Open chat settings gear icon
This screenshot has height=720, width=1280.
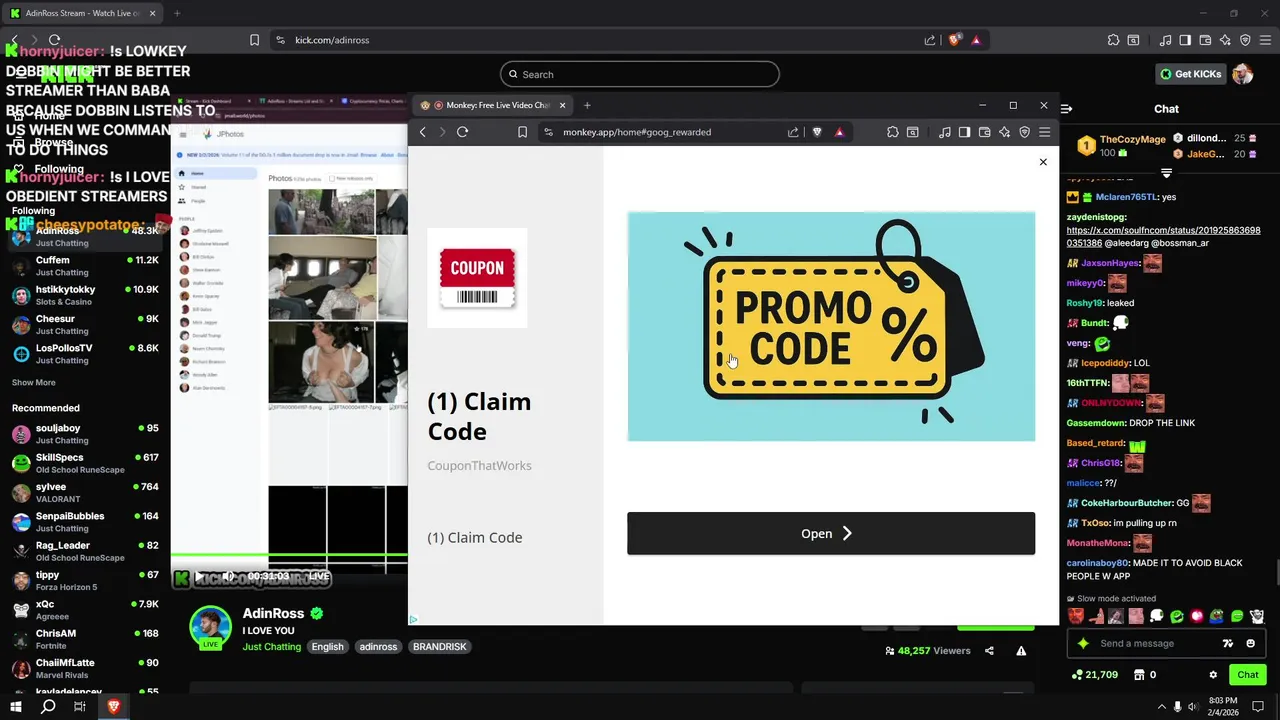click(1213, 675)
